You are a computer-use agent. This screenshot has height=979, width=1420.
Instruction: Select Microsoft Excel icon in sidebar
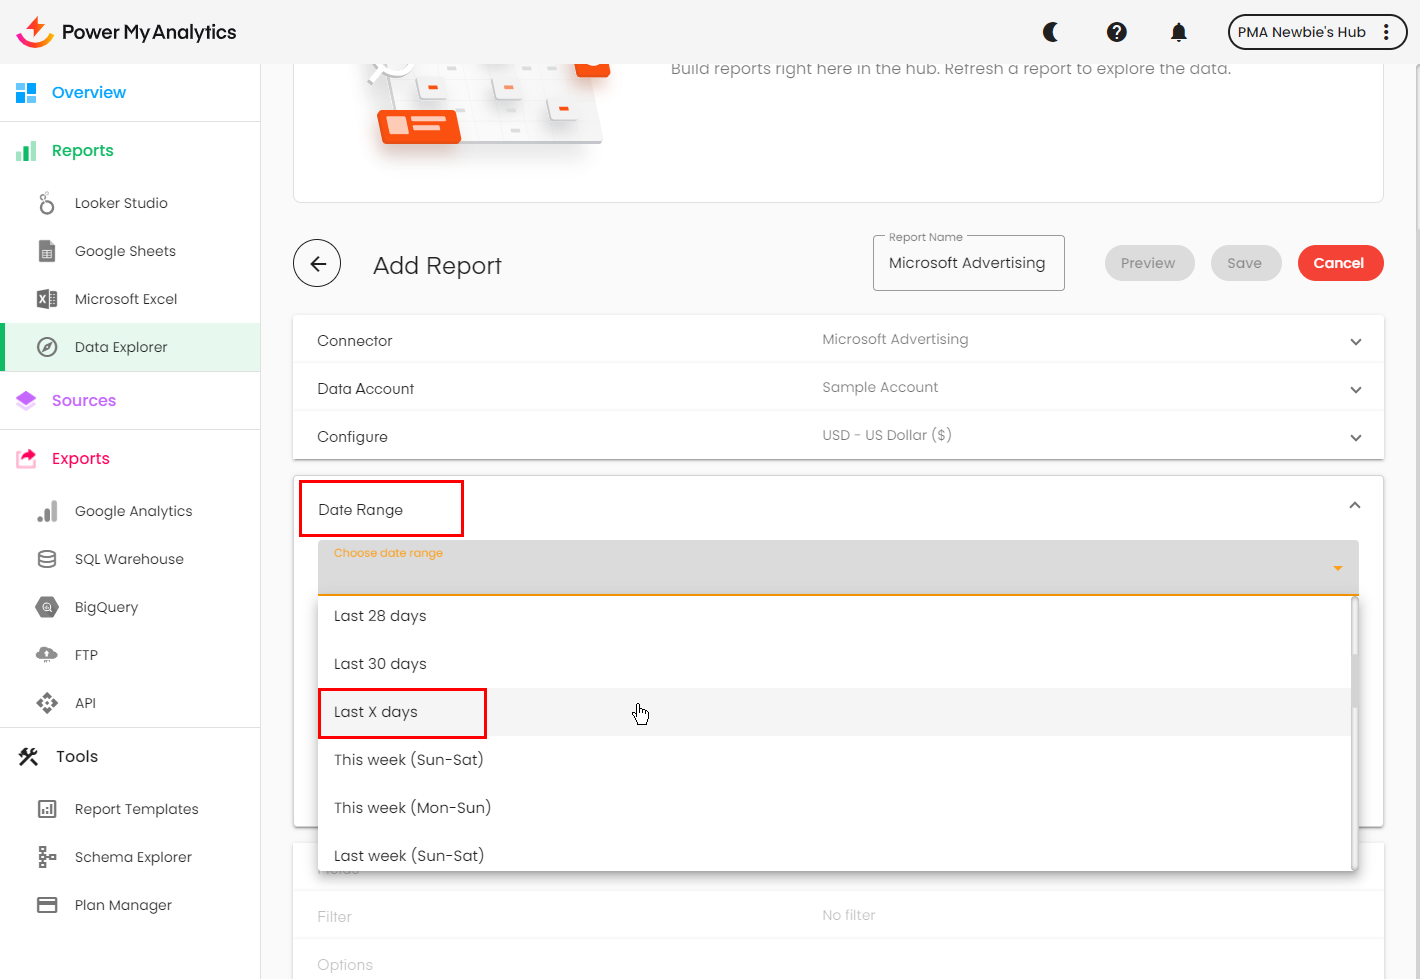[x=47, y=299]
